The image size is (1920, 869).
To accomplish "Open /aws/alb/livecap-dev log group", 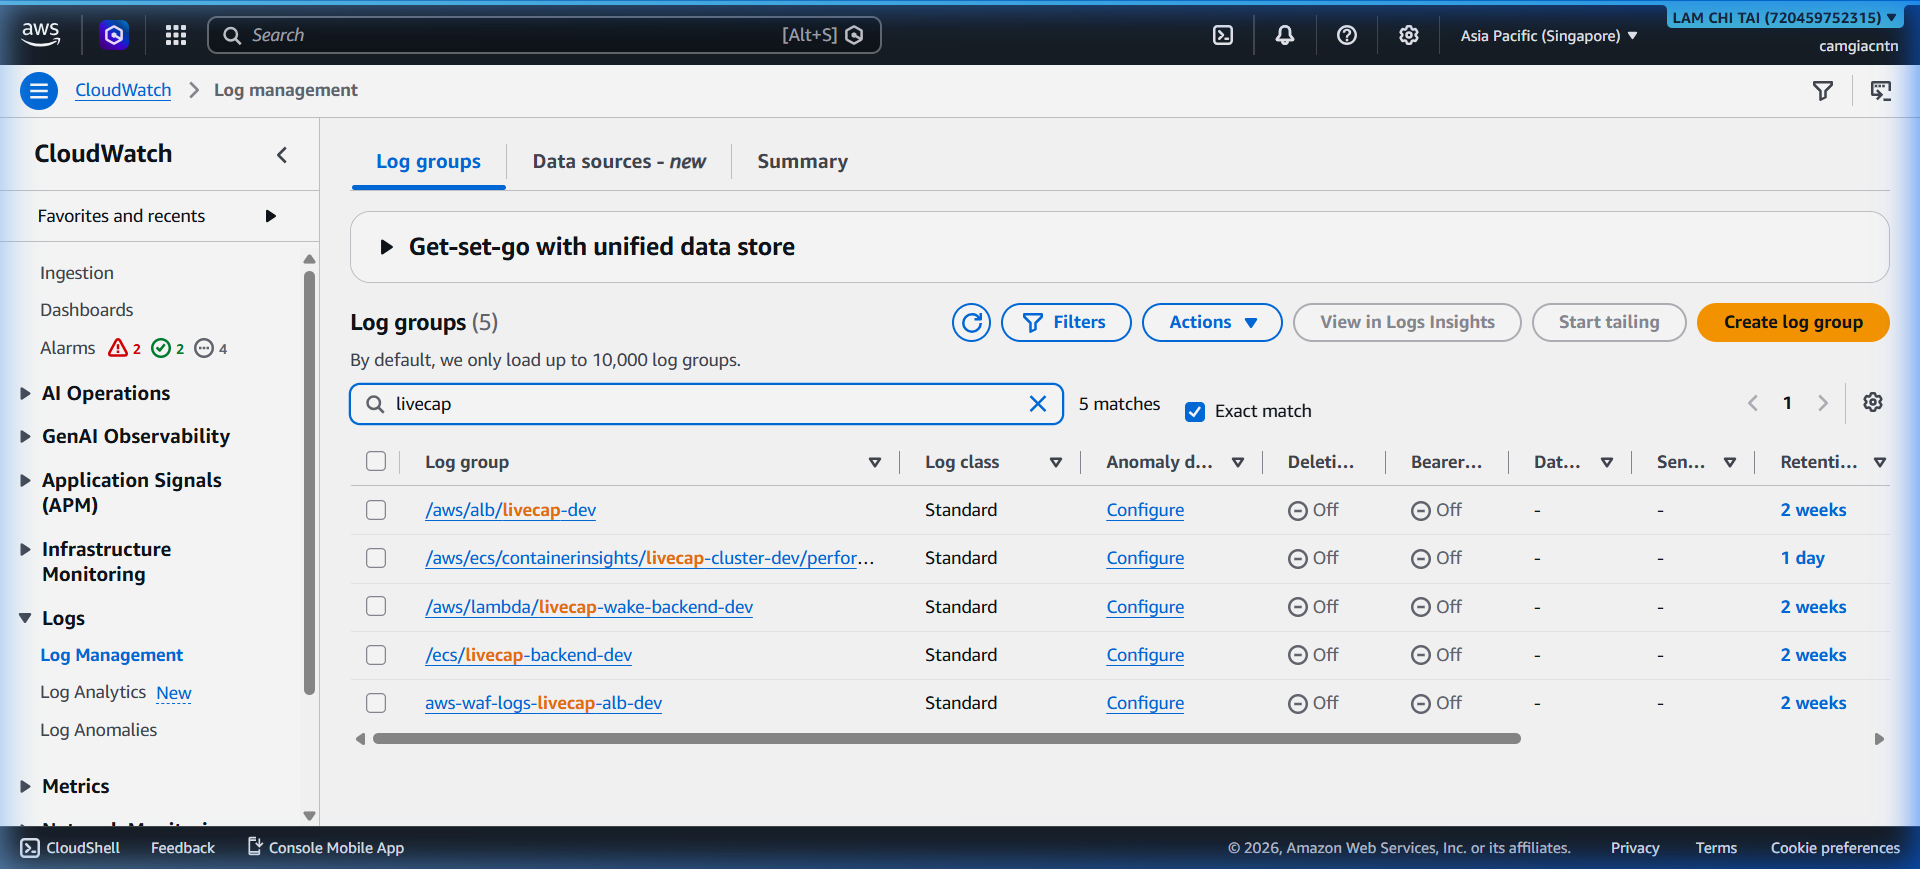I will pyautogui.click(x=510, y=510).
